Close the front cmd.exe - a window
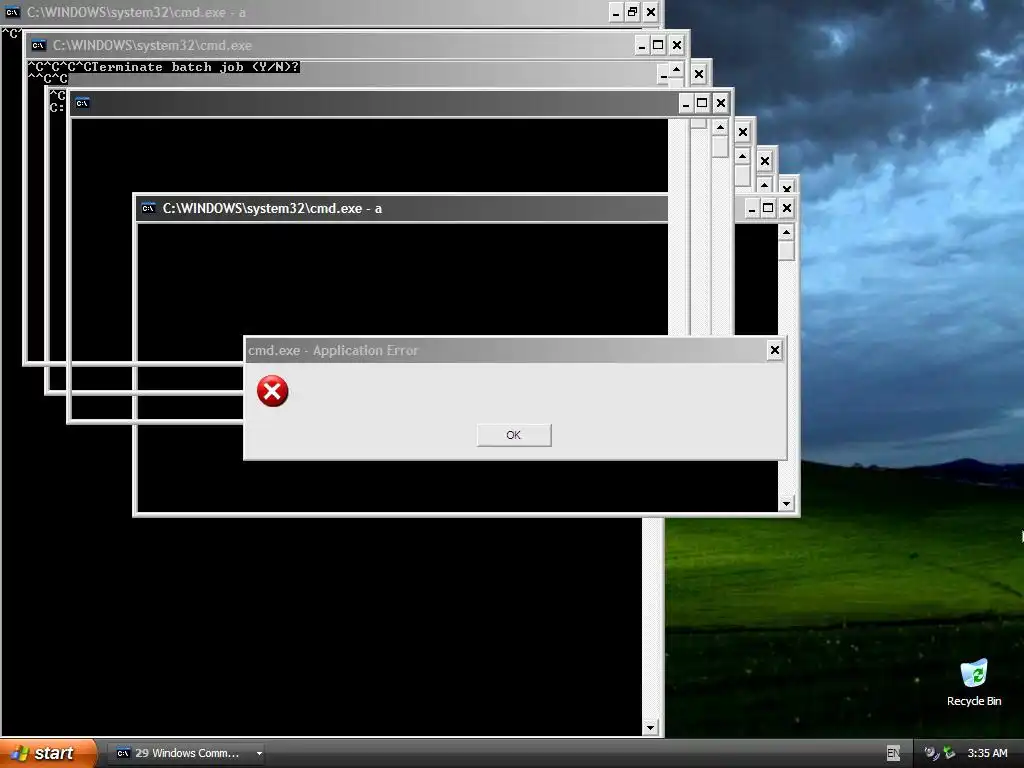The image size is (1024, 768). pyautogui.click(x=786, y=208)
